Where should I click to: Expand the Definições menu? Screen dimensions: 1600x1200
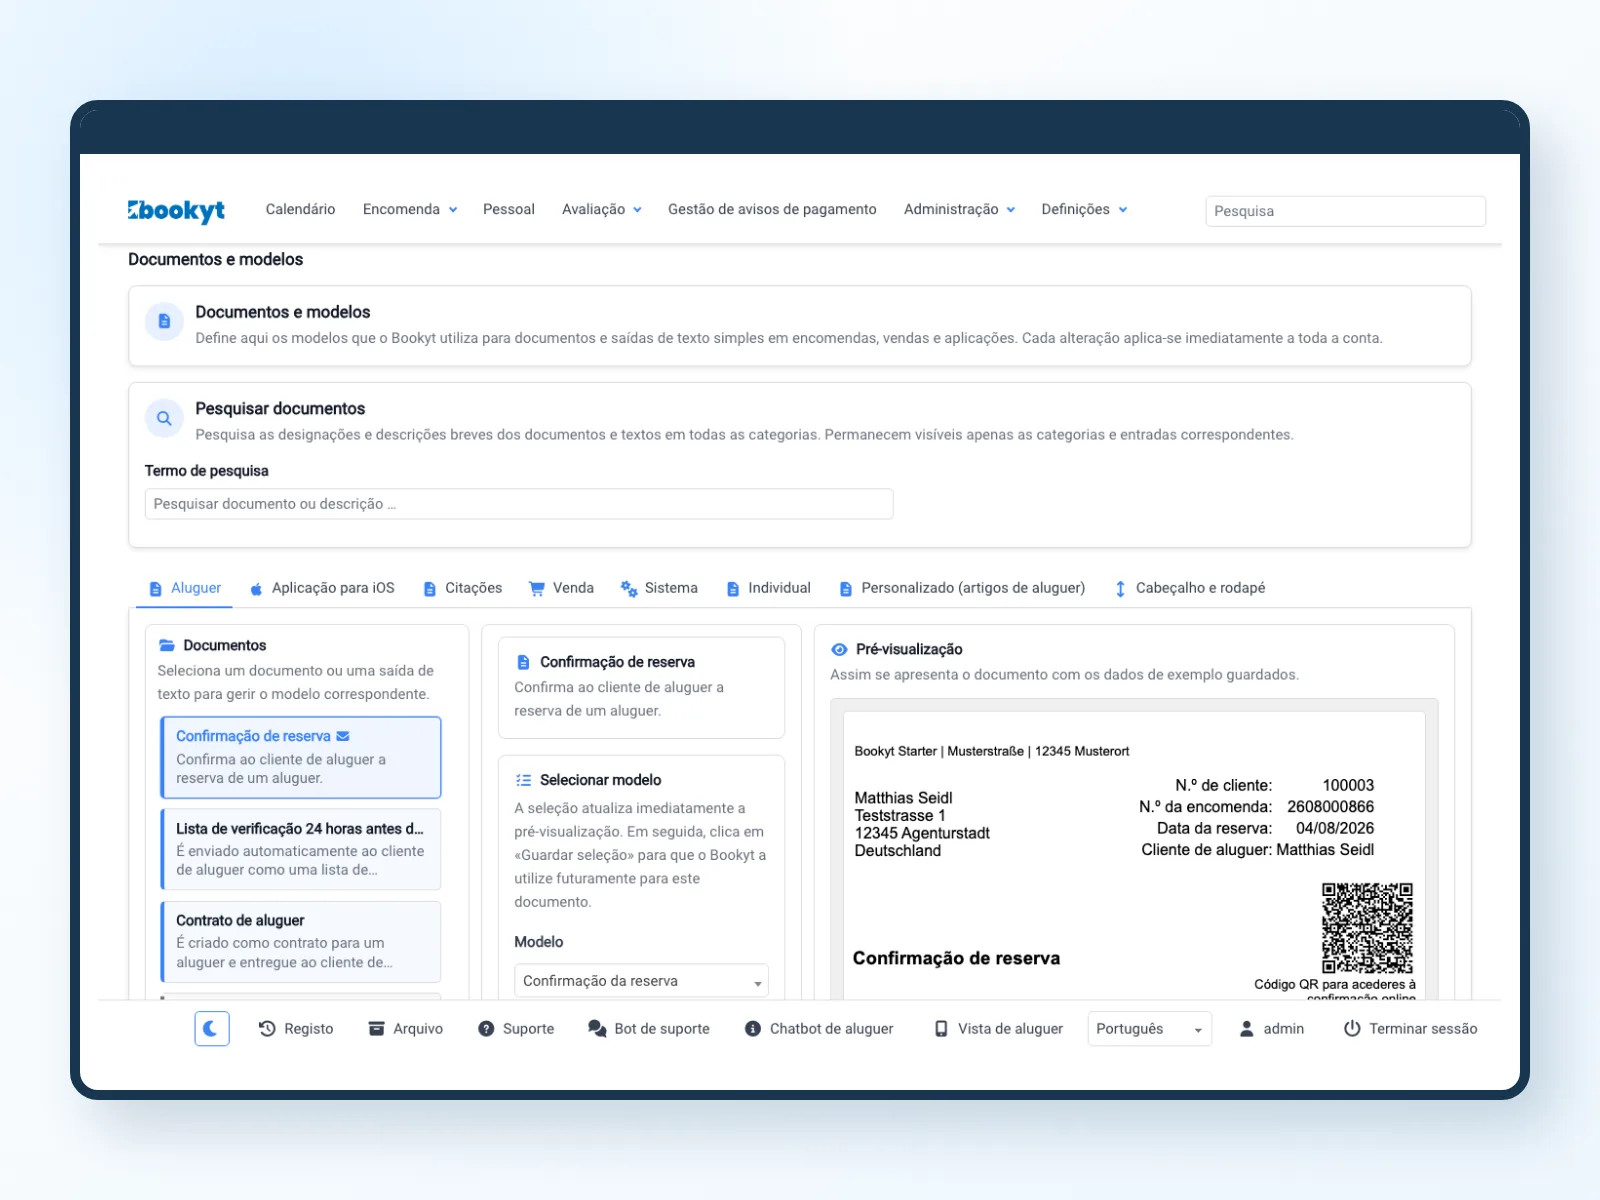tap(1084, 209)
